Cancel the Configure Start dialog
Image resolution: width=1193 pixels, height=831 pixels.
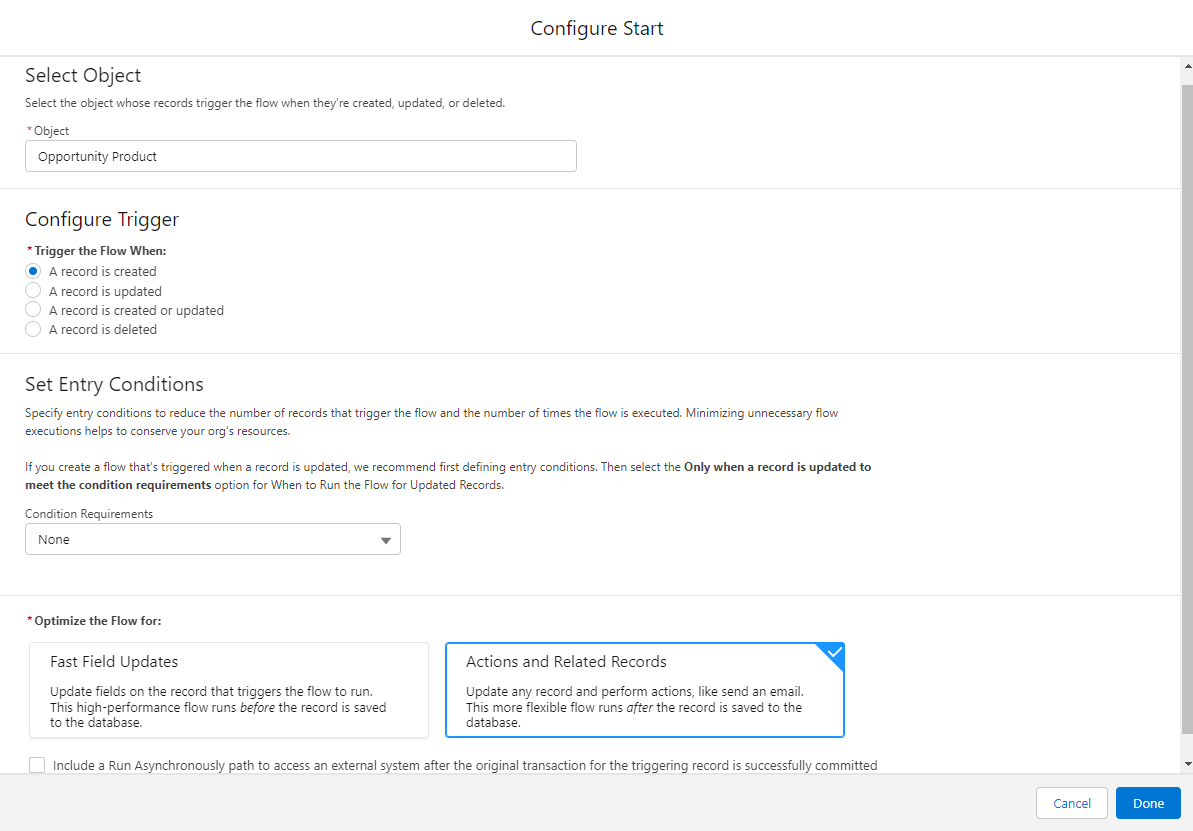pyautogui.click(x=1071, y=803)
